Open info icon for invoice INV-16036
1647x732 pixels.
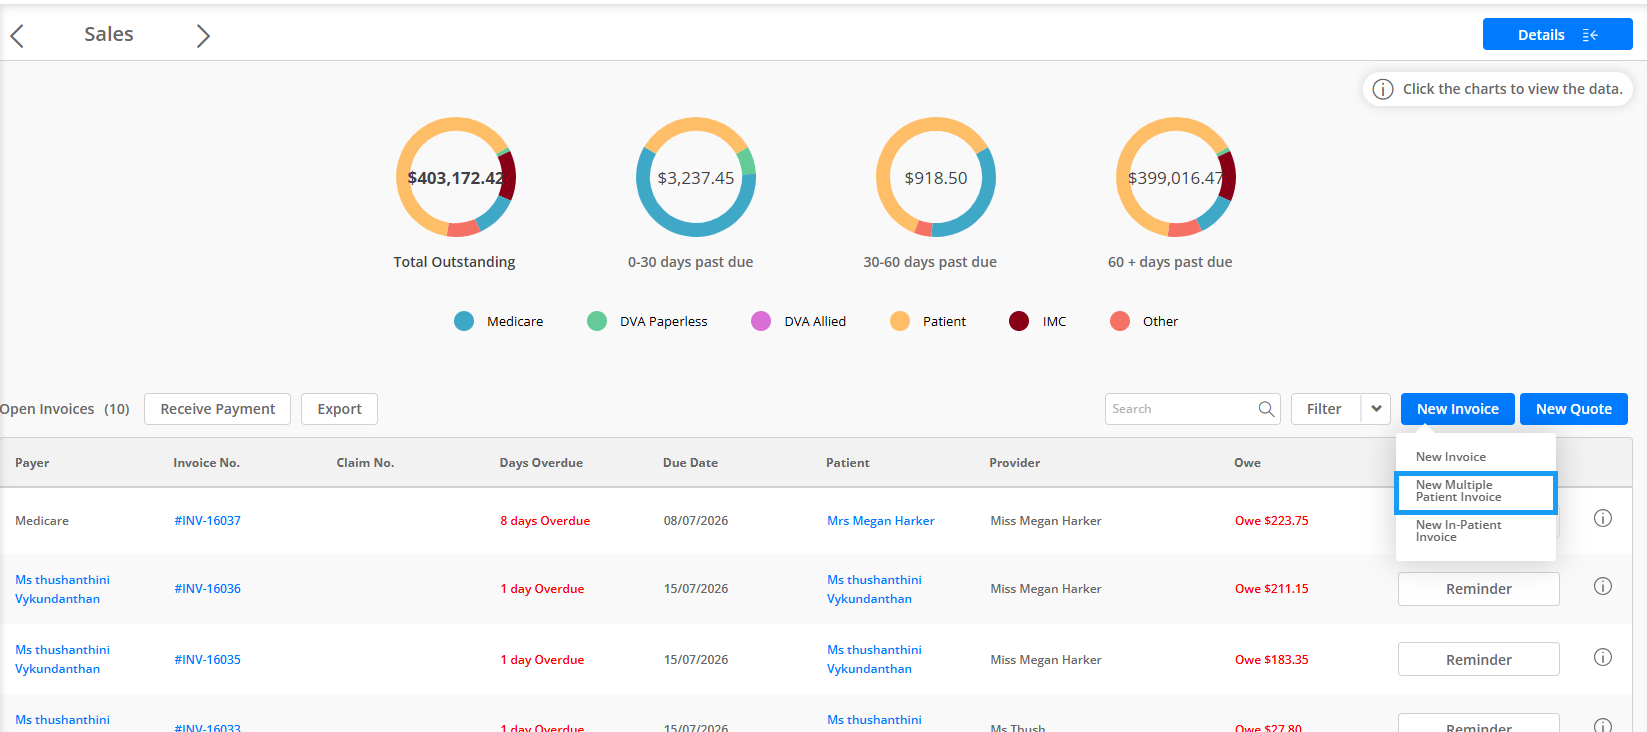click(1603, 586)
